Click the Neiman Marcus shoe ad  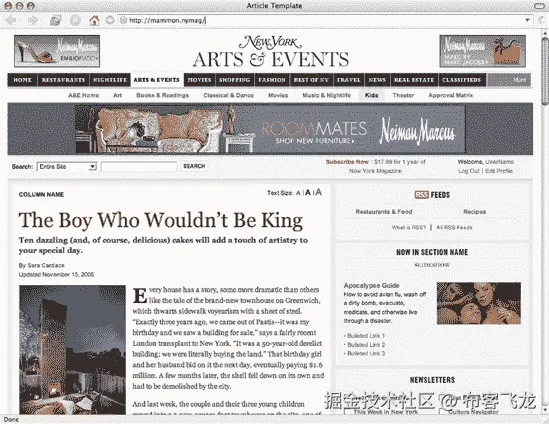point(57,51)
